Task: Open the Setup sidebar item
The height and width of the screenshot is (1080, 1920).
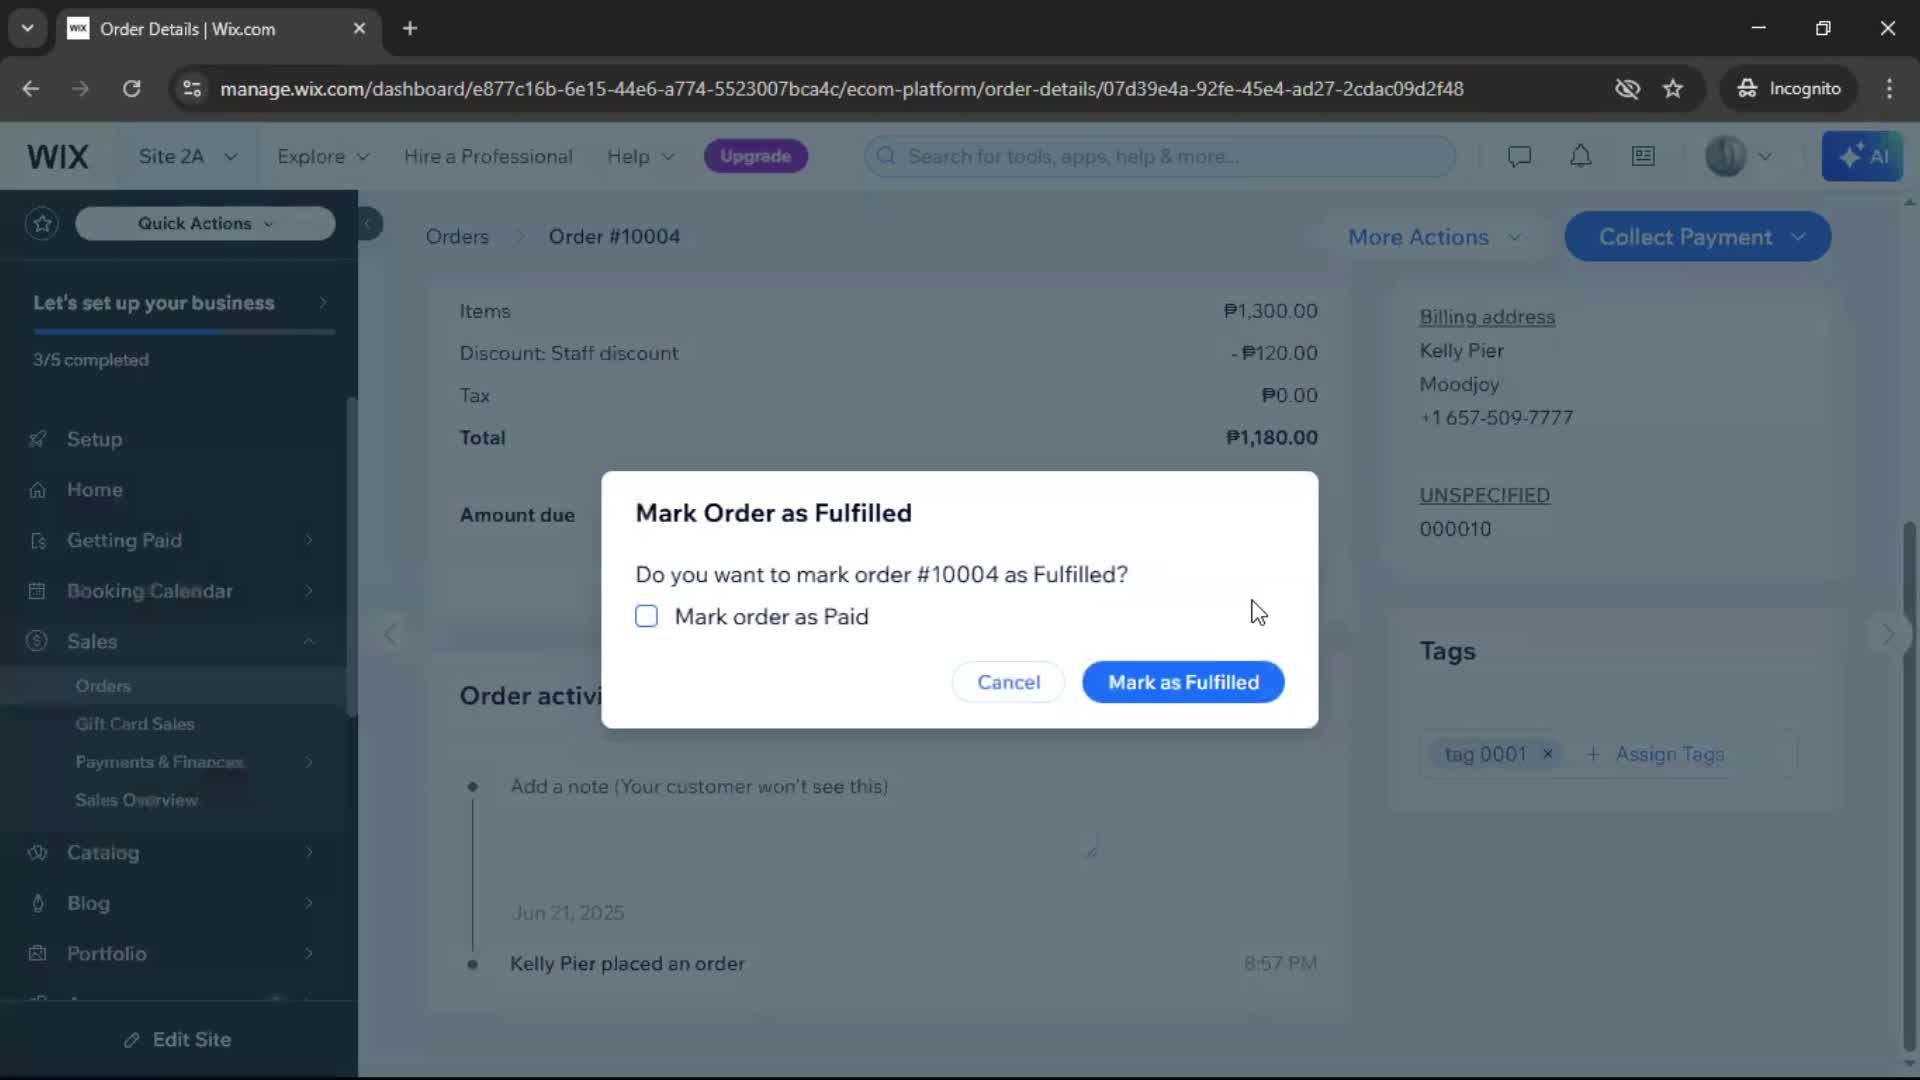Action: coord(94,439)
